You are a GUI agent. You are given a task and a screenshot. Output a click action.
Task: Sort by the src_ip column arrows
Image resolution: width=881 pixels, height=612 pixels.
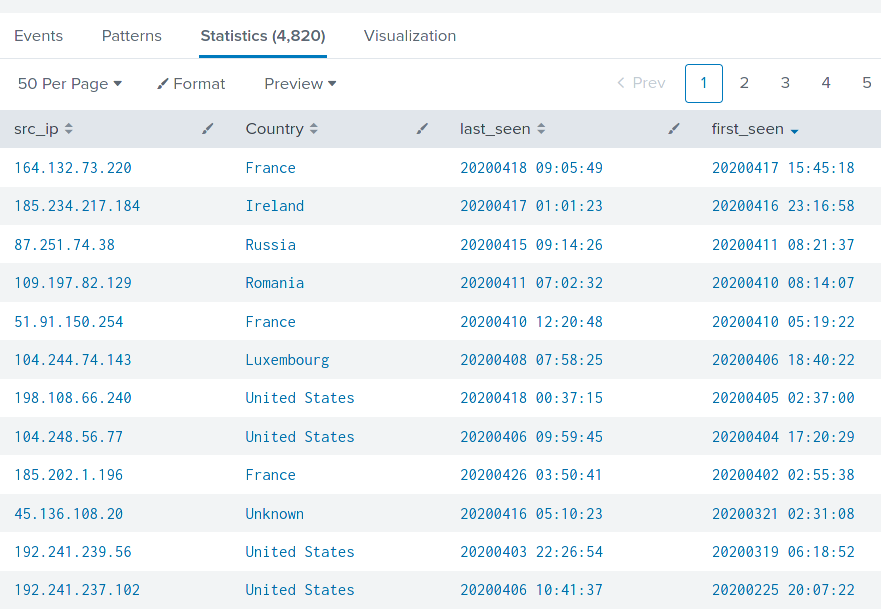[x=69, y=129]
